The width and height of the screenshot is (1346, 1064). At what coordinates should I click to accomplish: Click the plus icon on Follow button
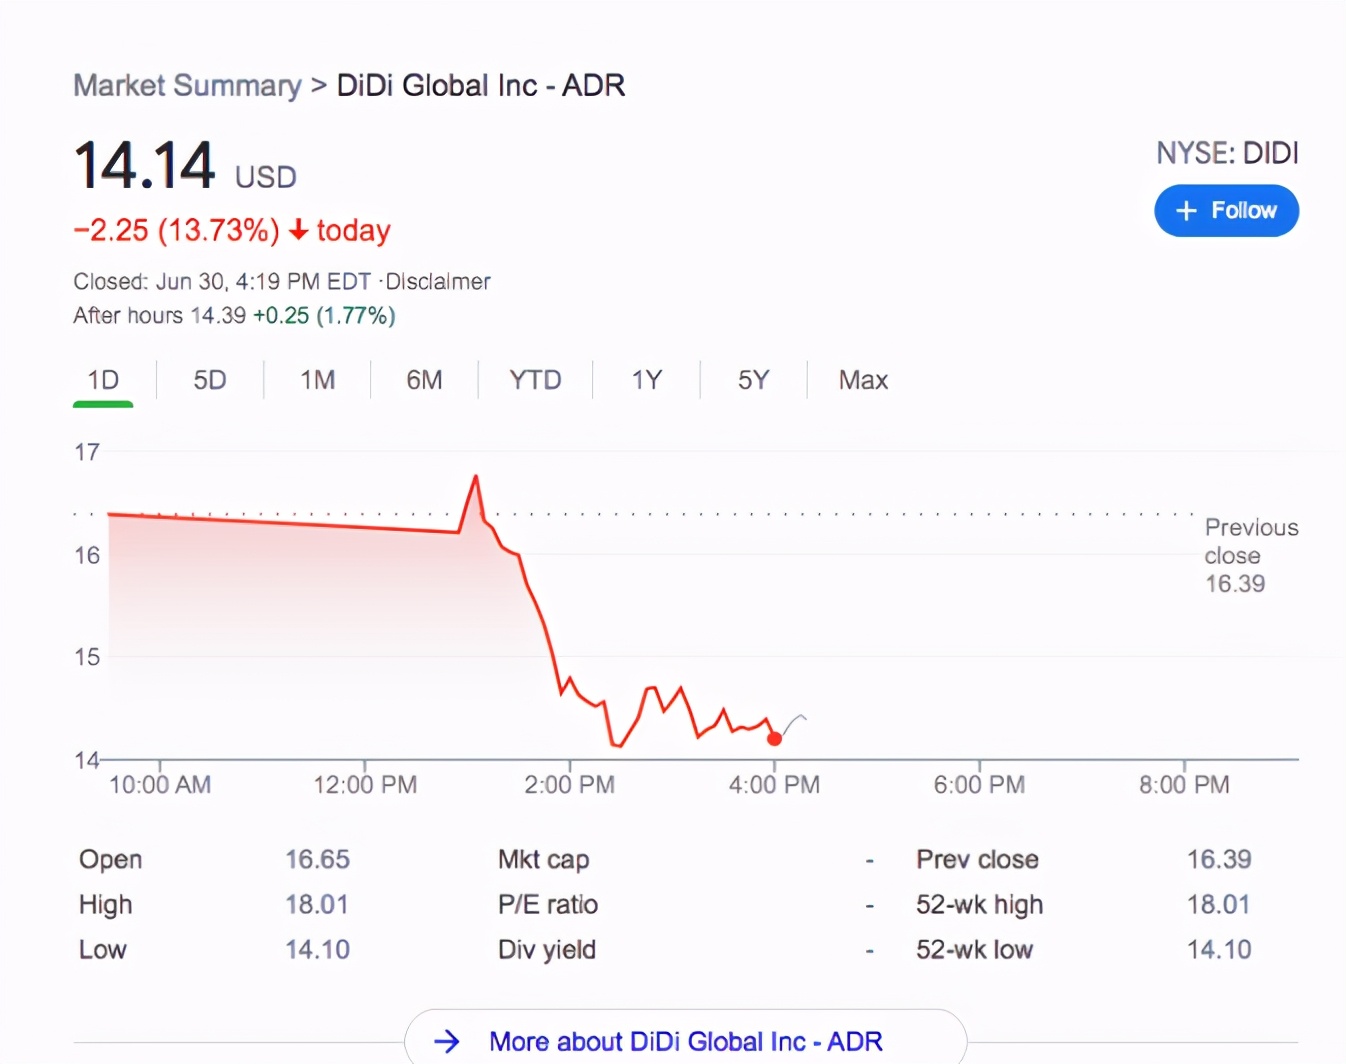[1186, 211]
